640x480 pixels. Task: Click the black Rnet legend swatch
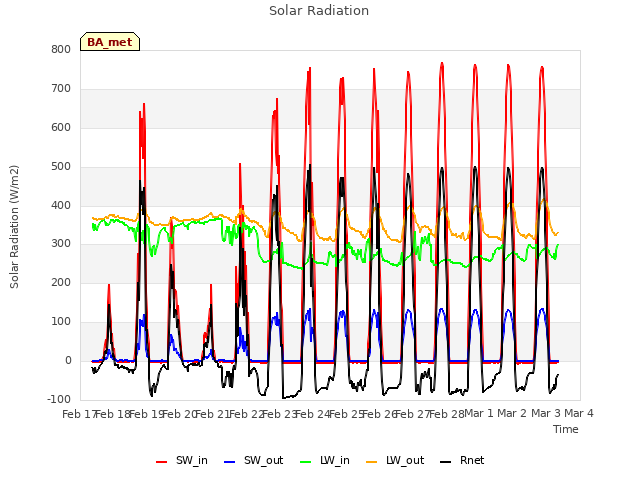click(x=446, y=462)
